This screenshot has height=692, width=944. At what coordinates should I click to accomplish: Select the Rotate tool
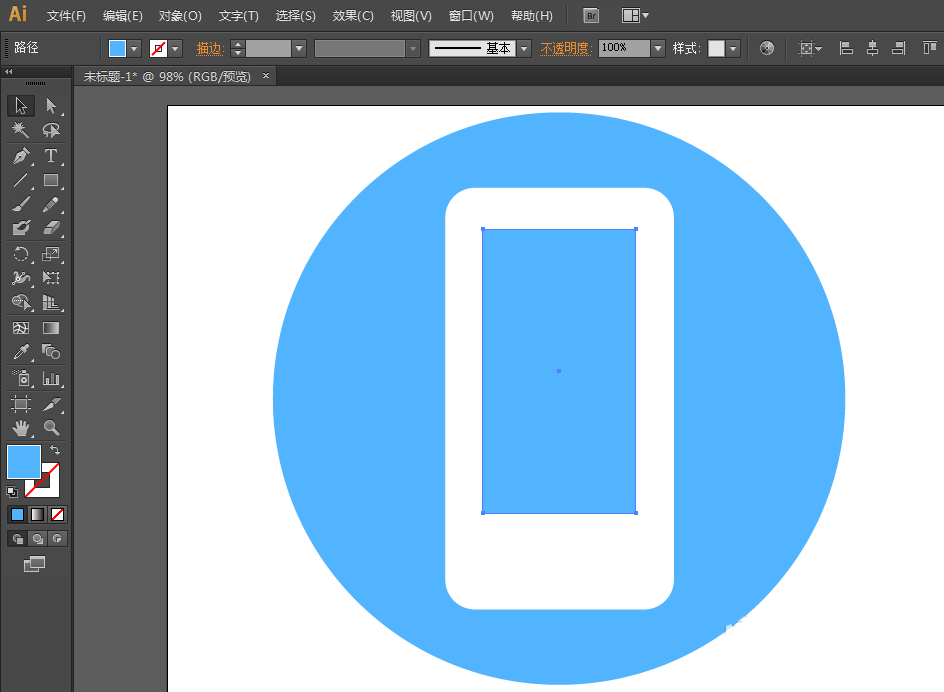[21, 254]
